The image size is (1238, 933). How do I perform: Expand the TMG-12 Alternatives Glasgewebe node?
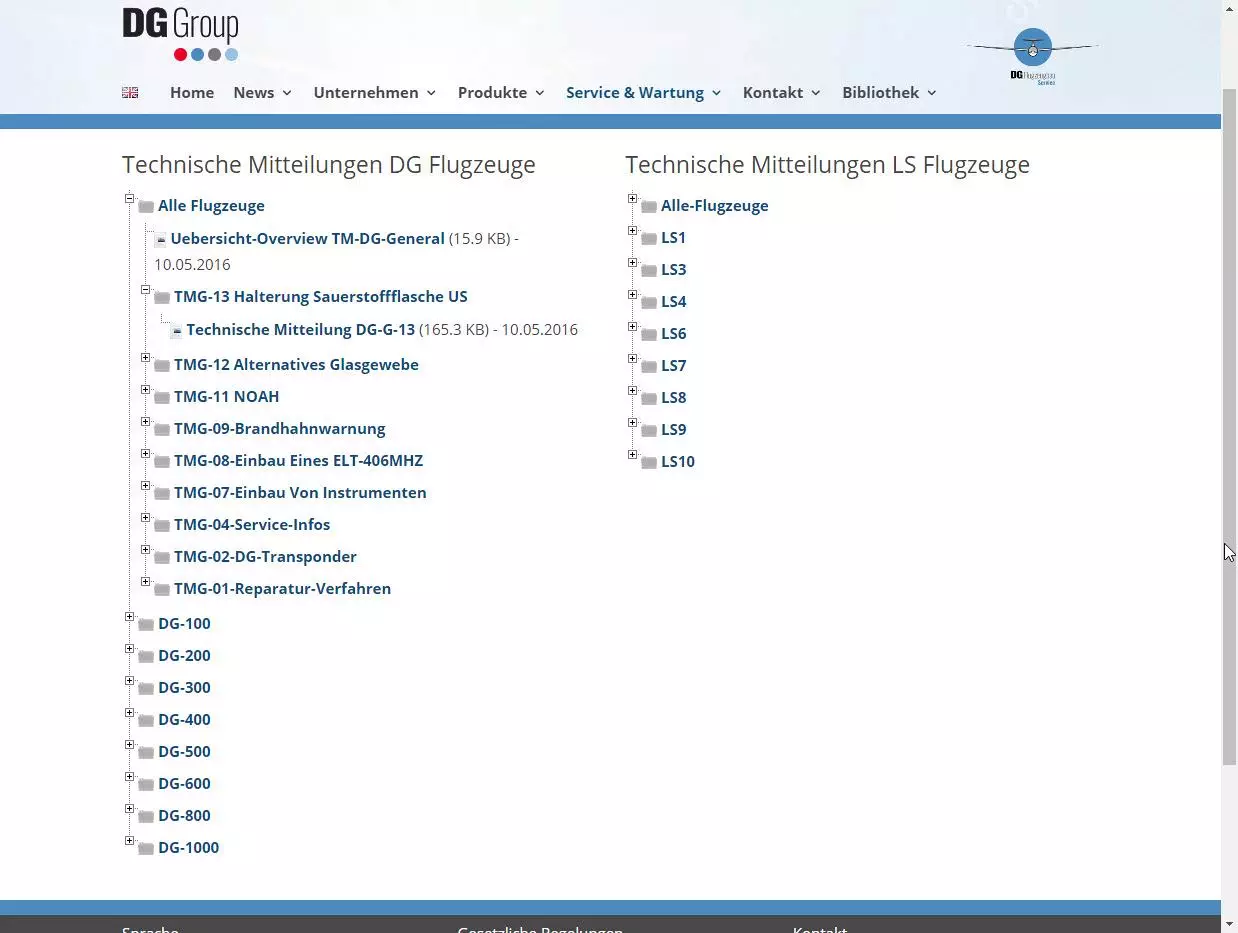click(145, 358)
